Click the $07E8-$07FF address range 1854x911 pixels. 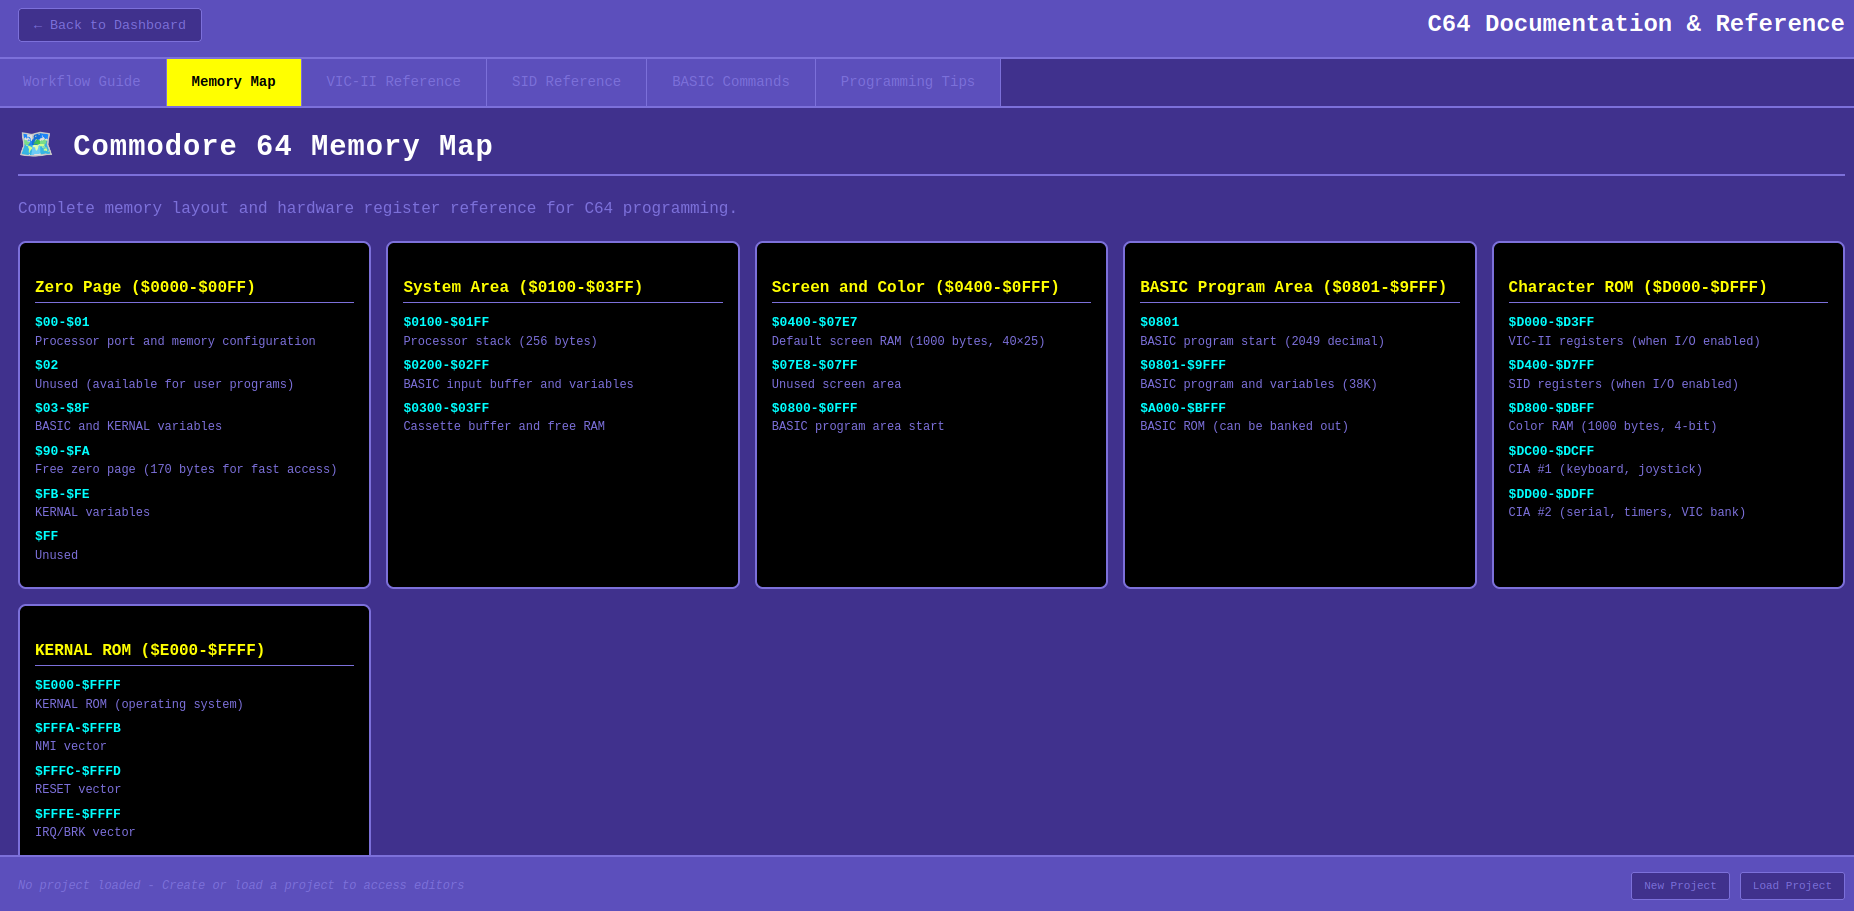coord(815,365)
